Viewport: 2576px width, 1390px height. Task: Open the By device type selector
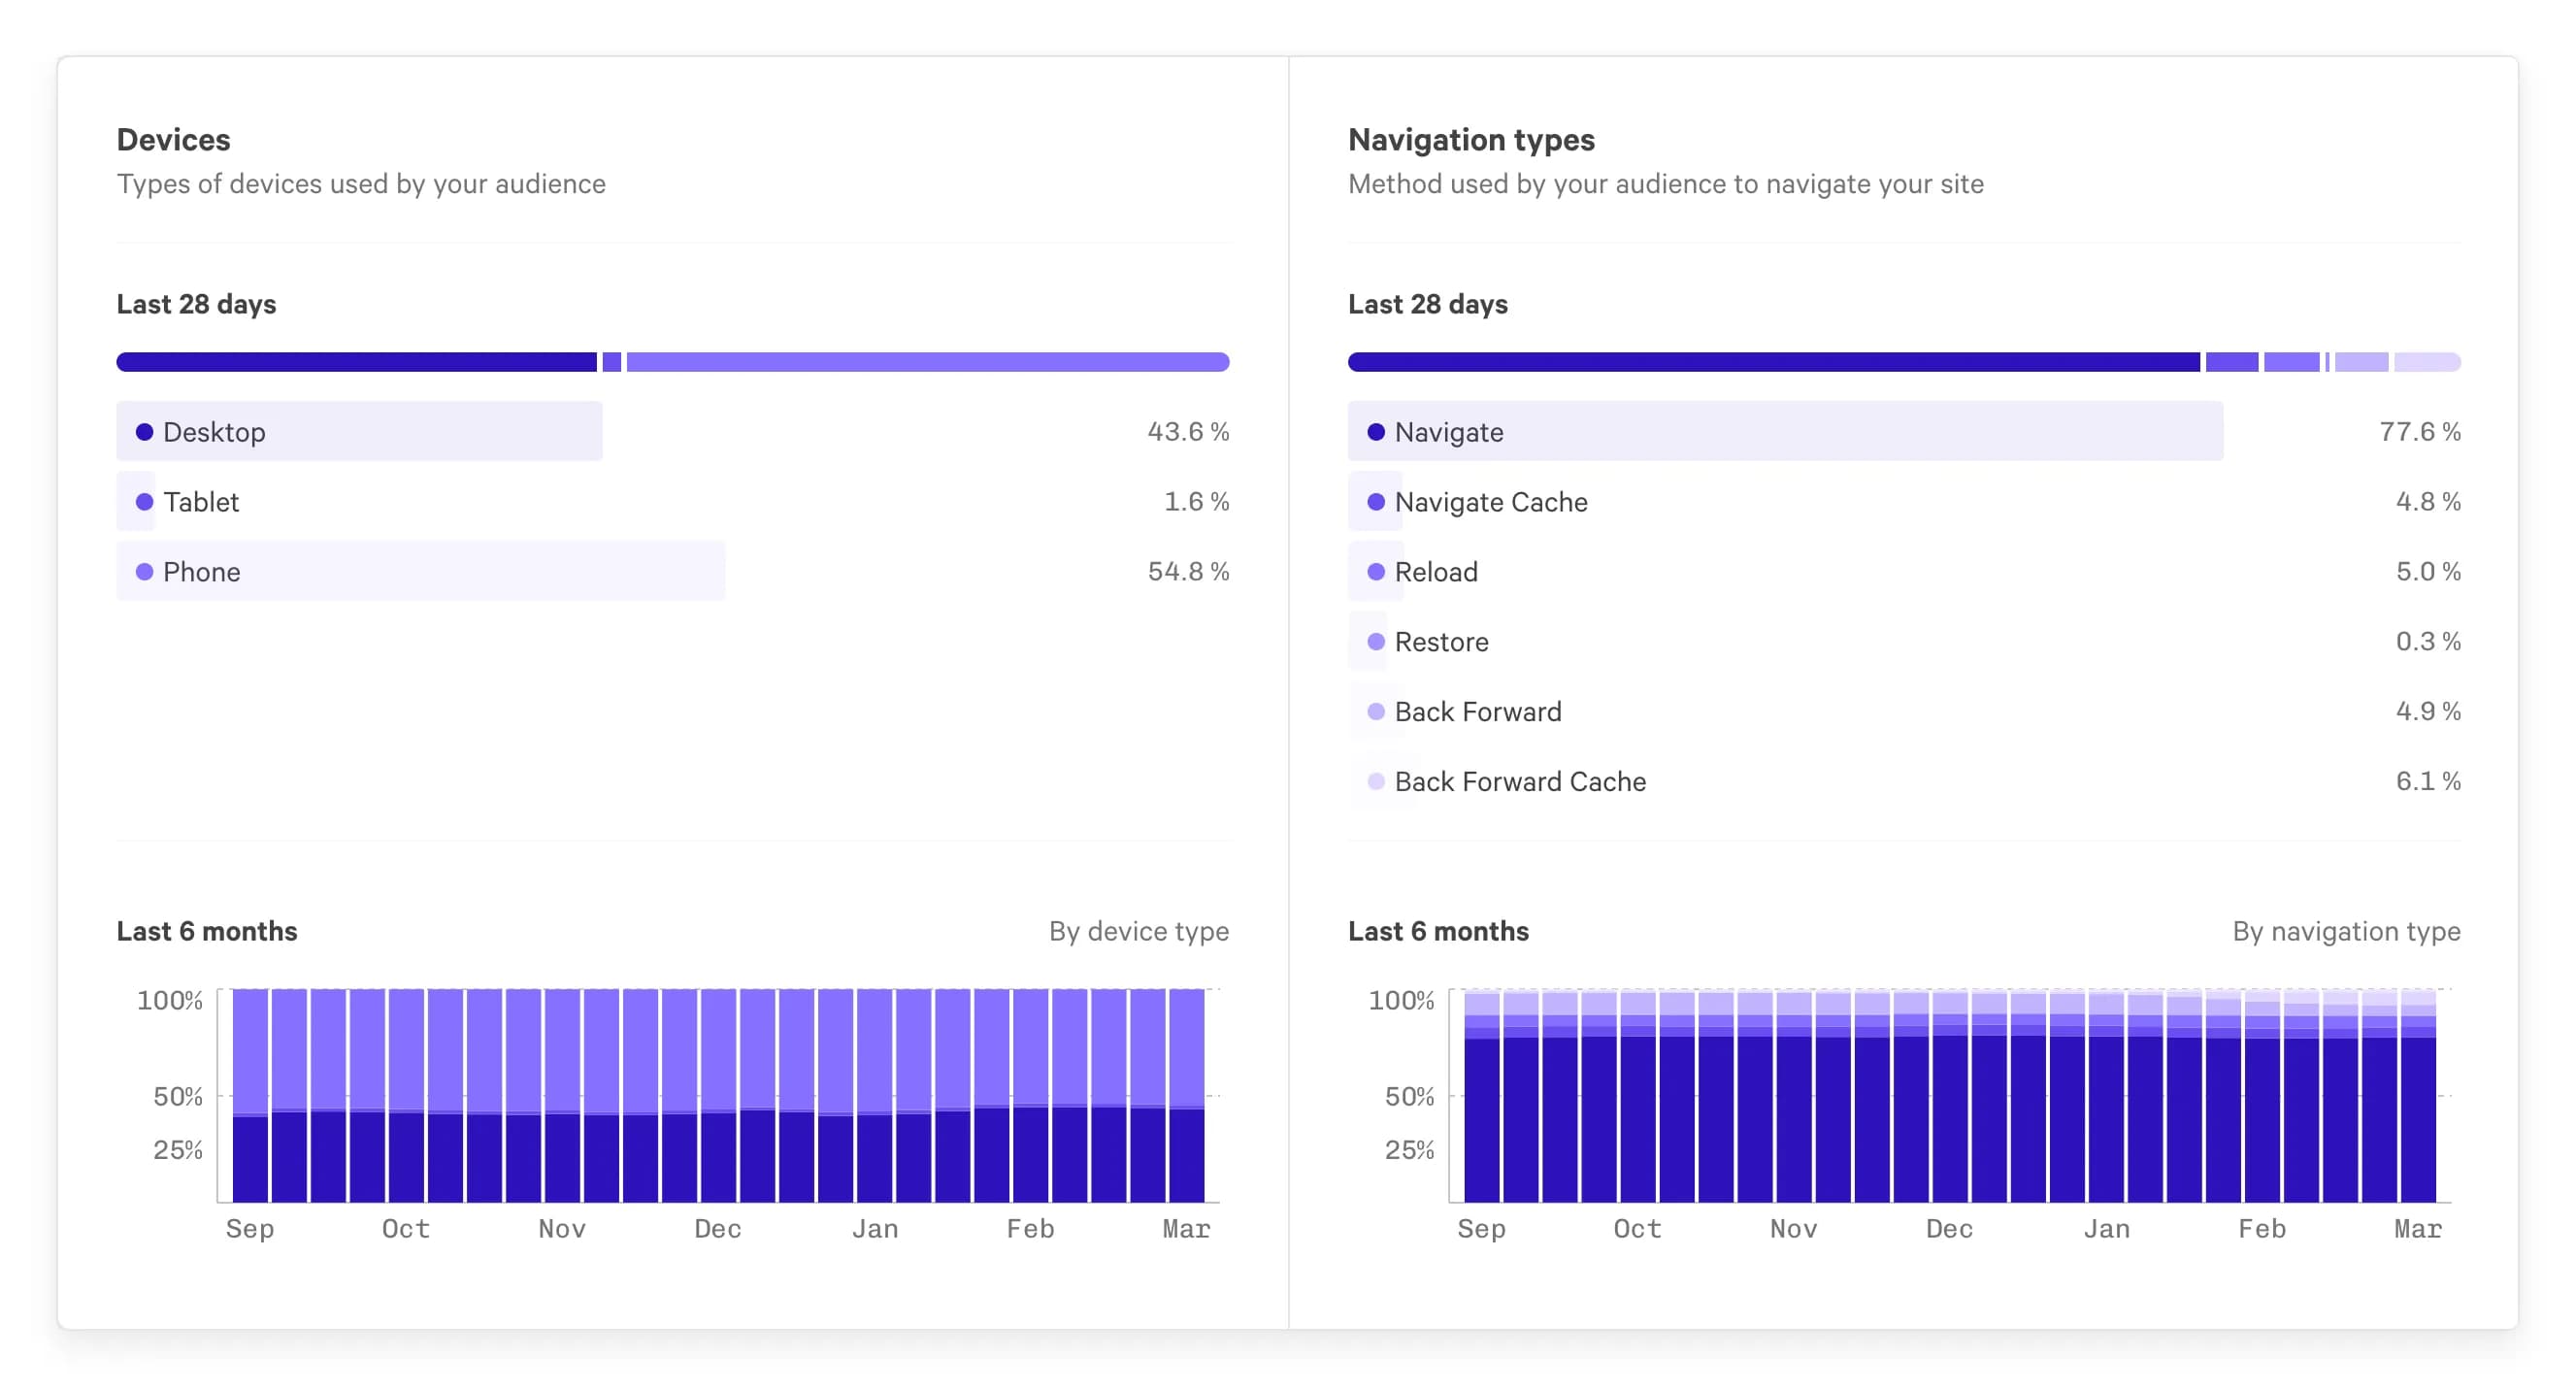(x=1139, y=931)
